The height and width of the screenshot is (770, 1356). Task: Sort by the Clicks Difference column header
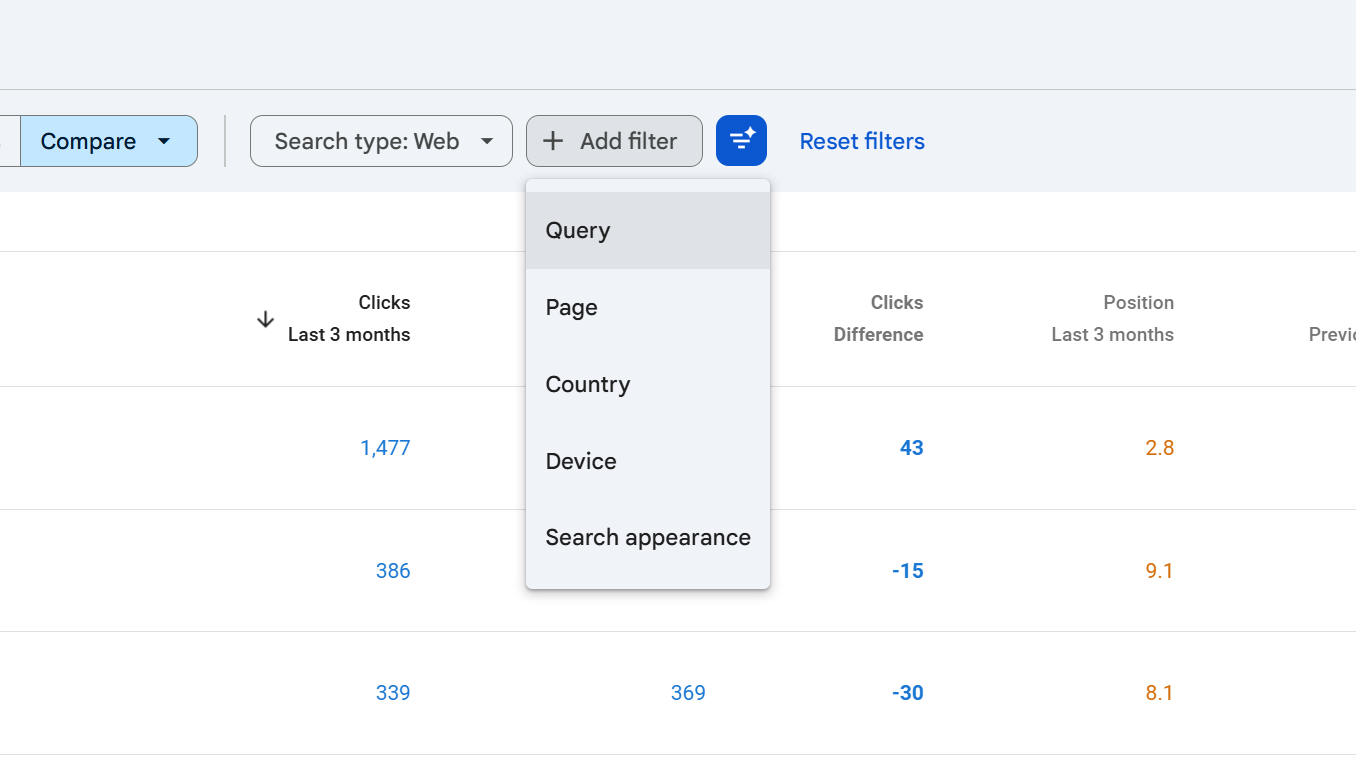[x=878, y=318]
